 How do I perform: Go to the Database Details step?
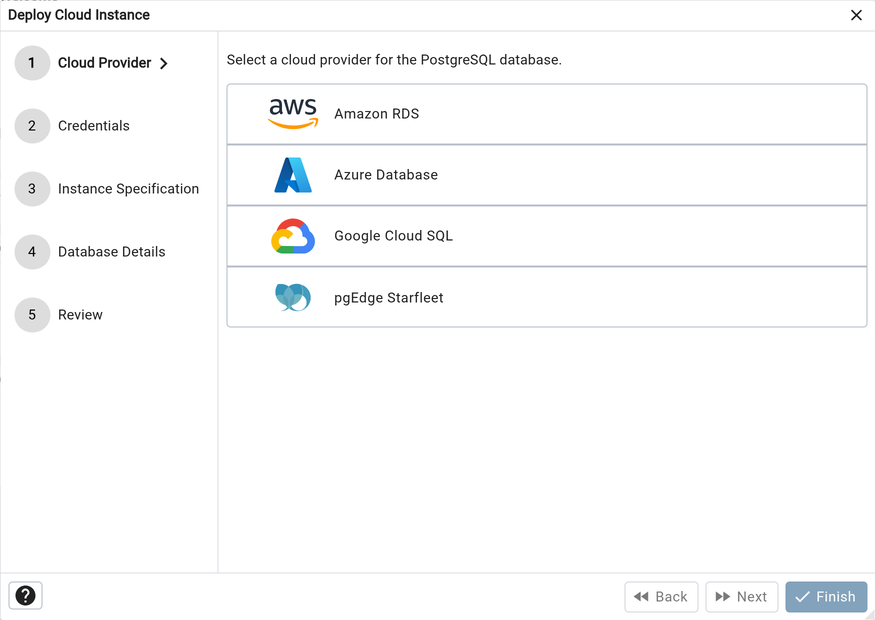click(x=112, y=252)
